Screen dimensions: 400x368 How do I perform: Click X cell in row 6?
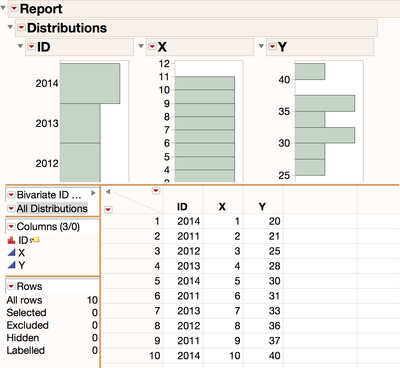(237, 296)
